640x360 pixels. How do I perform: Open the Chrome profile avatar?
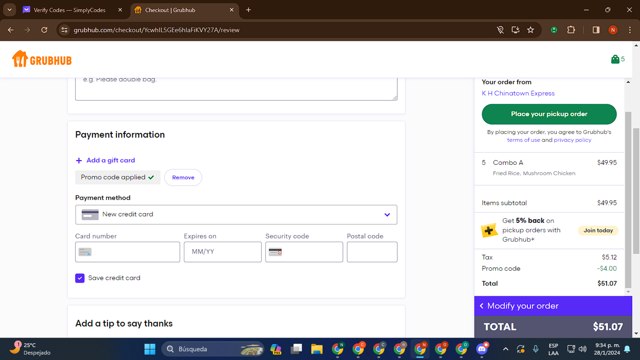[613, 30]
